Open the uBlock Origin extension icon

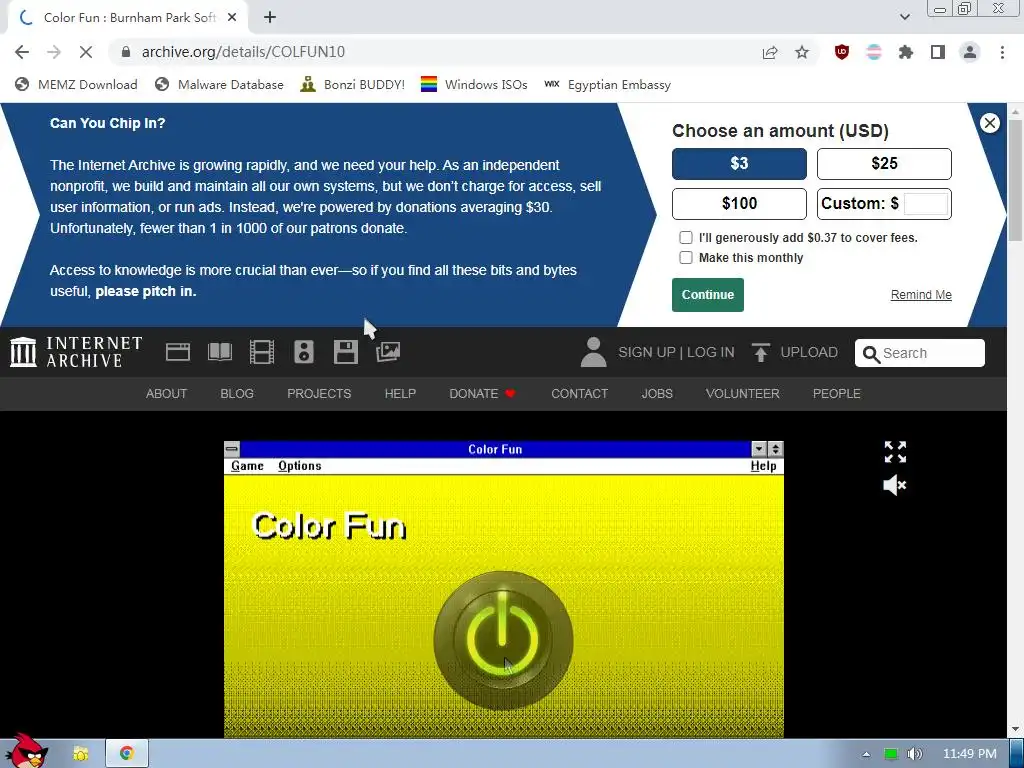[842, 52]
